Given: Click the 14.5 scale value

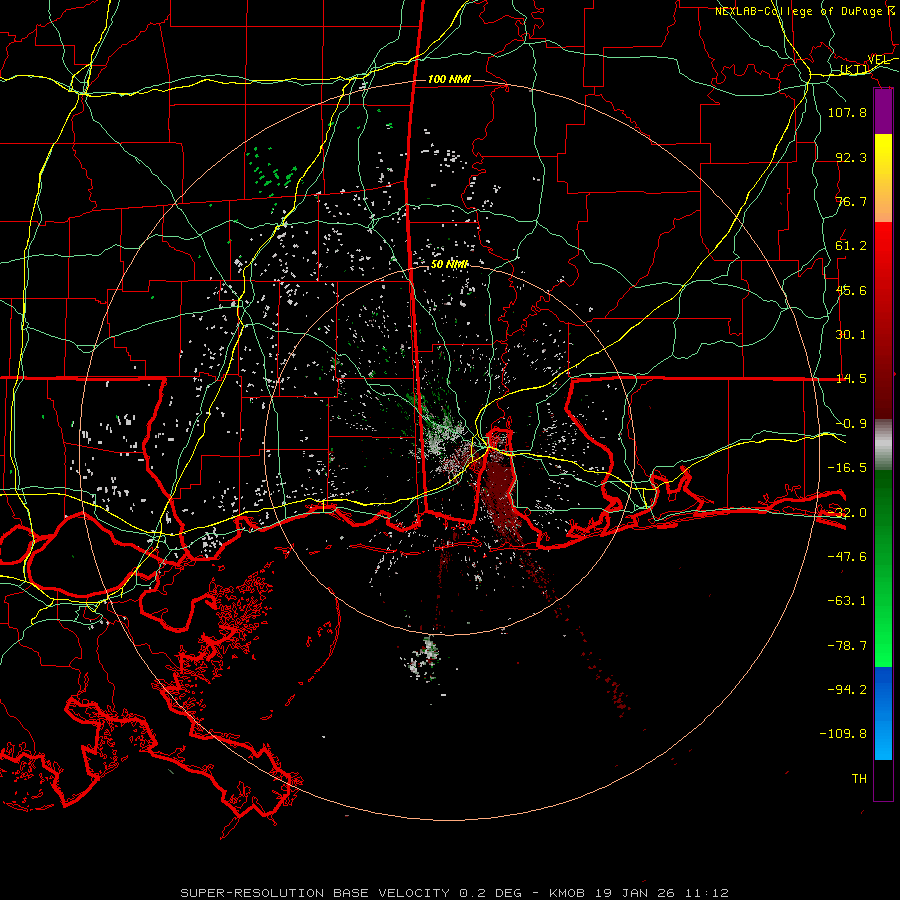Looking at the screenshot, I should coord(851,379).
